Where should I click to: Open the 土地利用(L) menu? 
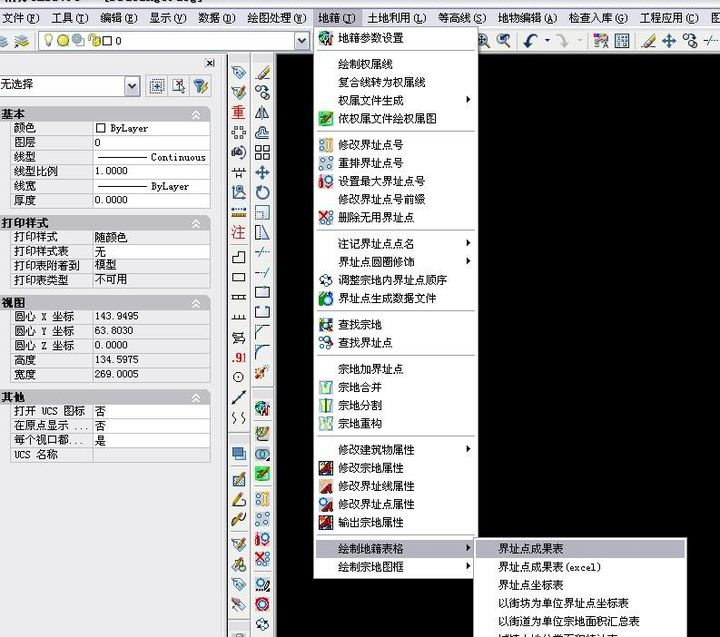[x=397, y=18]
